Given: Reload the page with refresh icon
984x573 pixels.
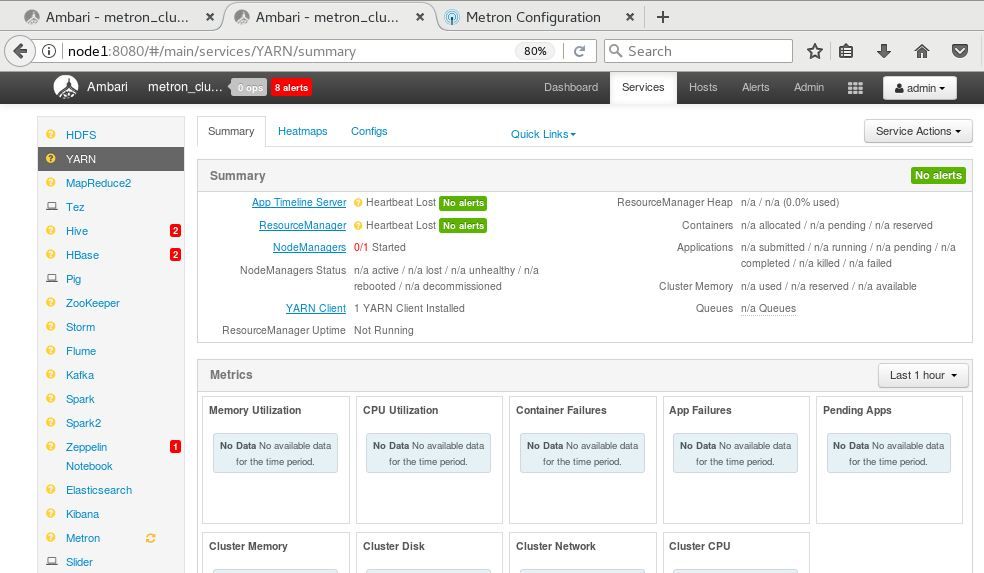Looking at the screenshot, I should [x=579, y=51].
